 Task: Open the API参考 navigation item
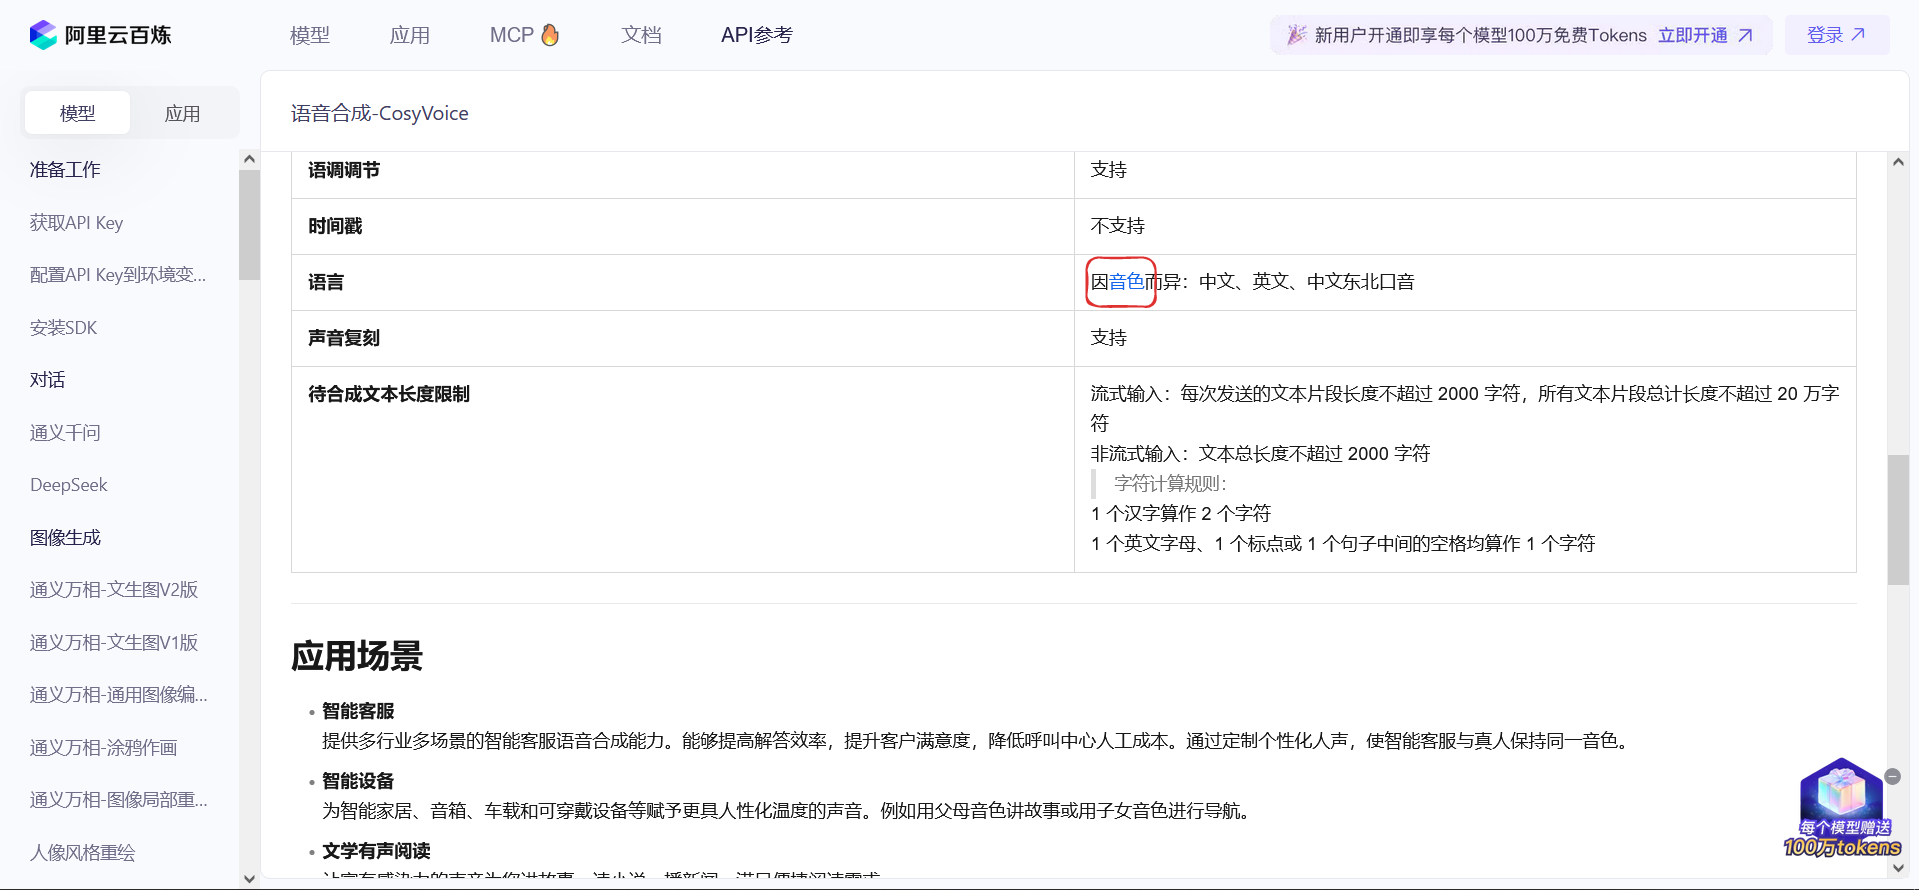pos(757,35)
